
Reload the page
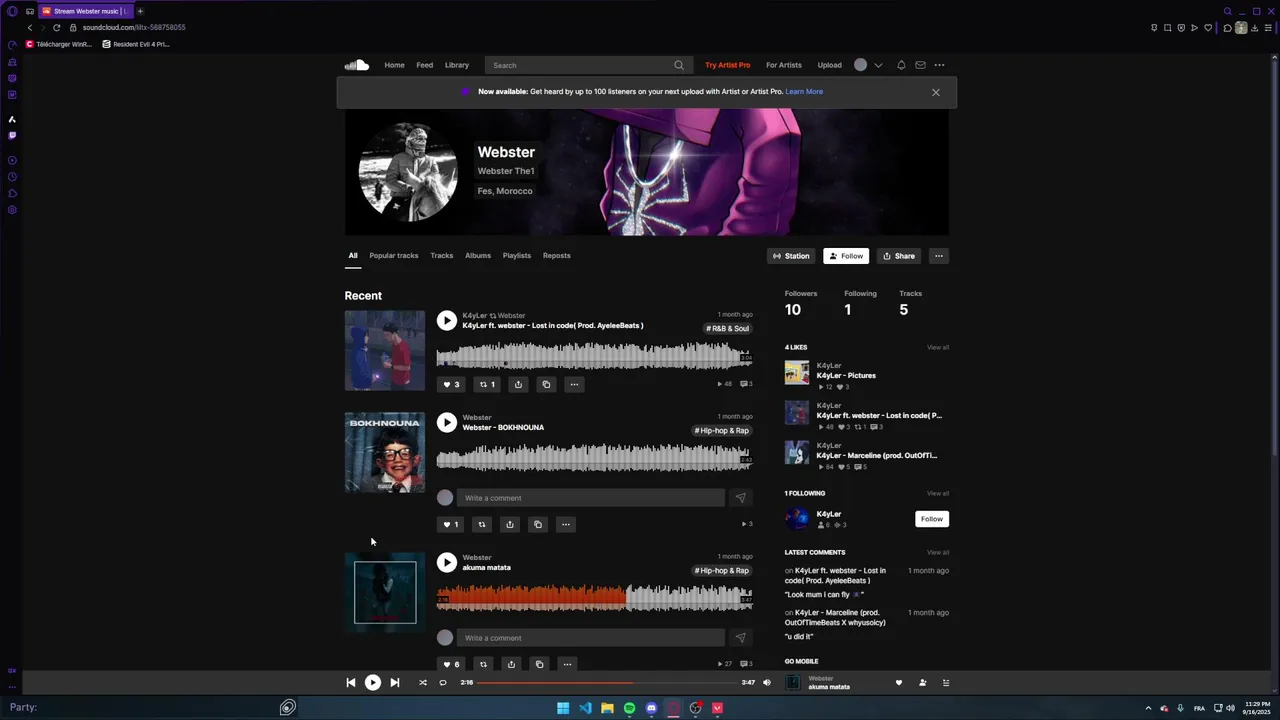pyautogui.click(x=57, y=27)
